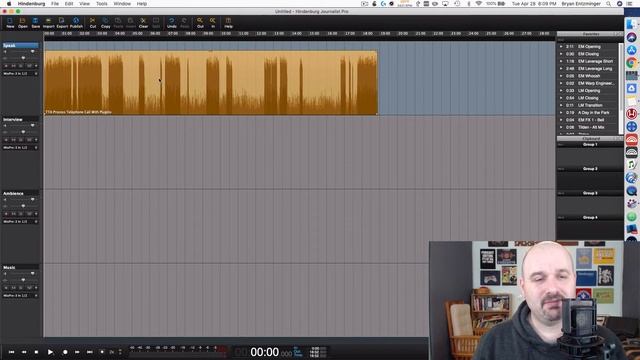Screen dimensions: 640x360
Task: Open the Tools menu
Action: [102, 4]
